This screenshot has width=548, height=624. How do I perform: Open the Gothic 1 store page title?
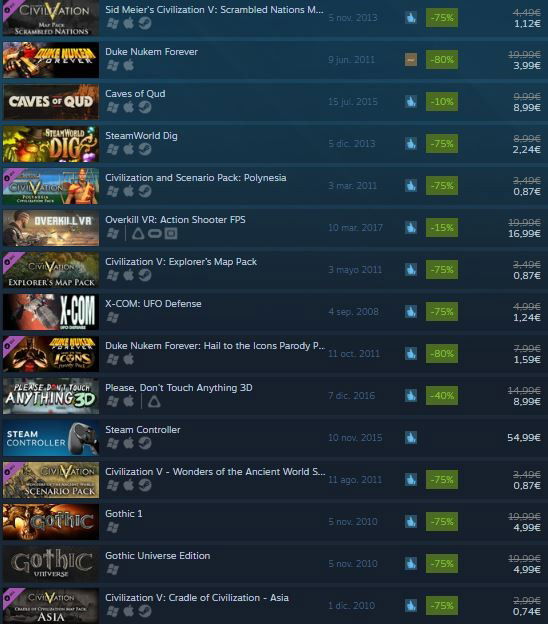pyautogui.click(x=124, y=513)
